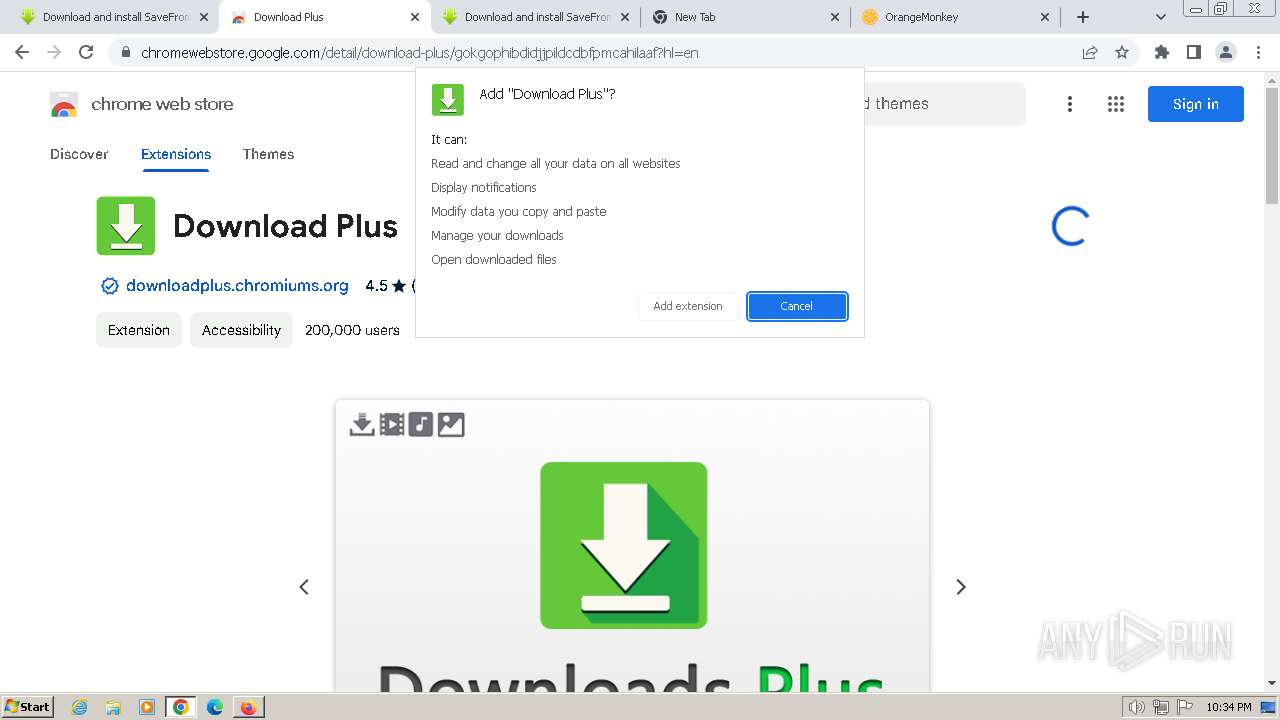Open the Windows Start menu

(28, 707)
